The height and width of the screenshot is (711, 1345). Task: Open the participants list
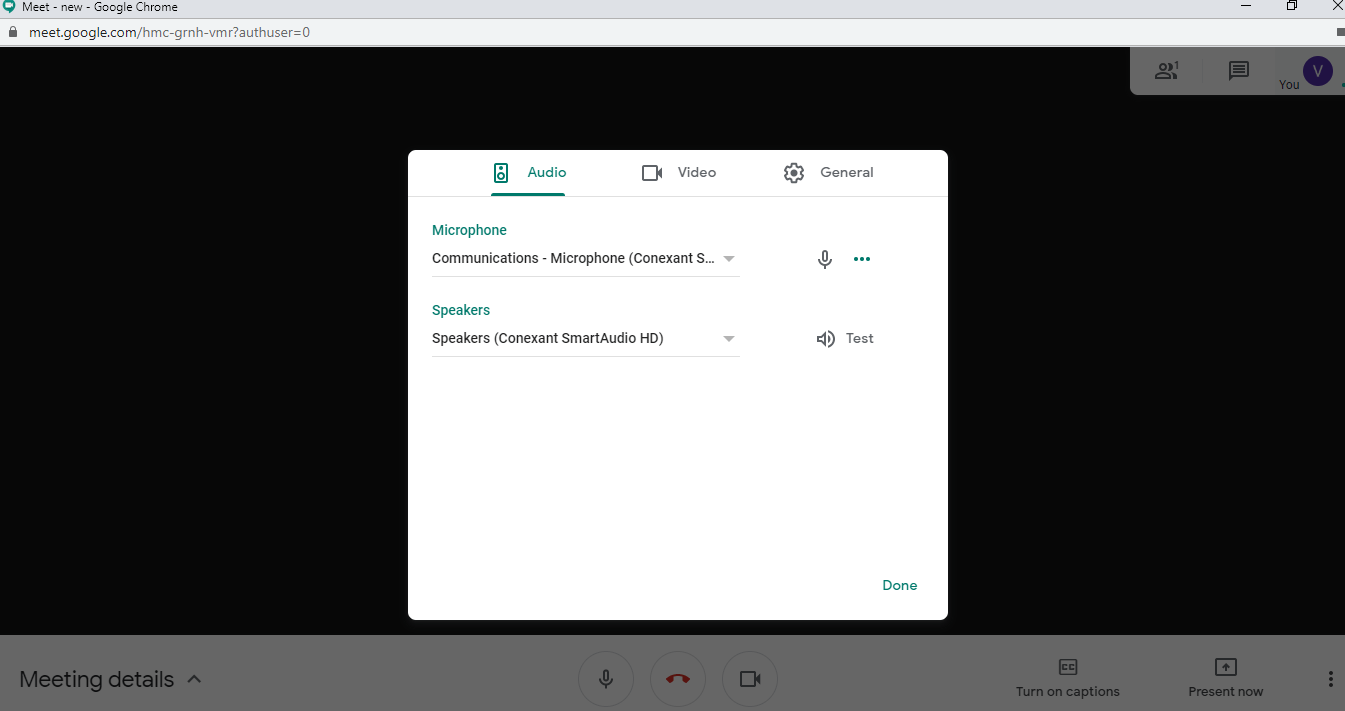pos(1166,70)
